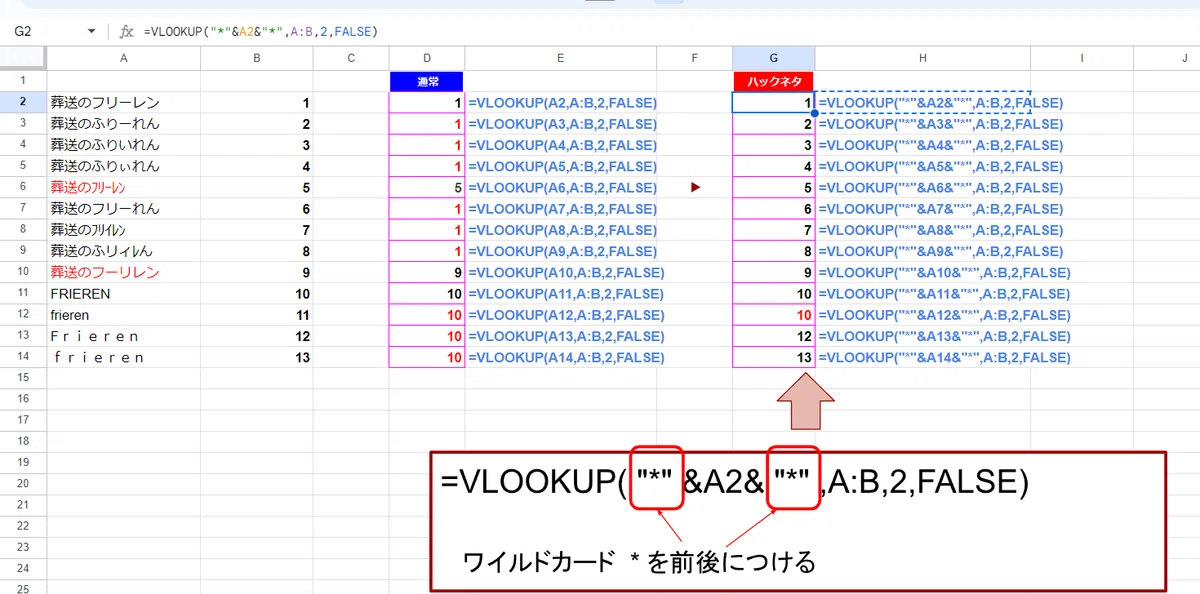Select the dark red triangle in column F
Viewport: 1200px width, 594px height.
tap(695, 187)
